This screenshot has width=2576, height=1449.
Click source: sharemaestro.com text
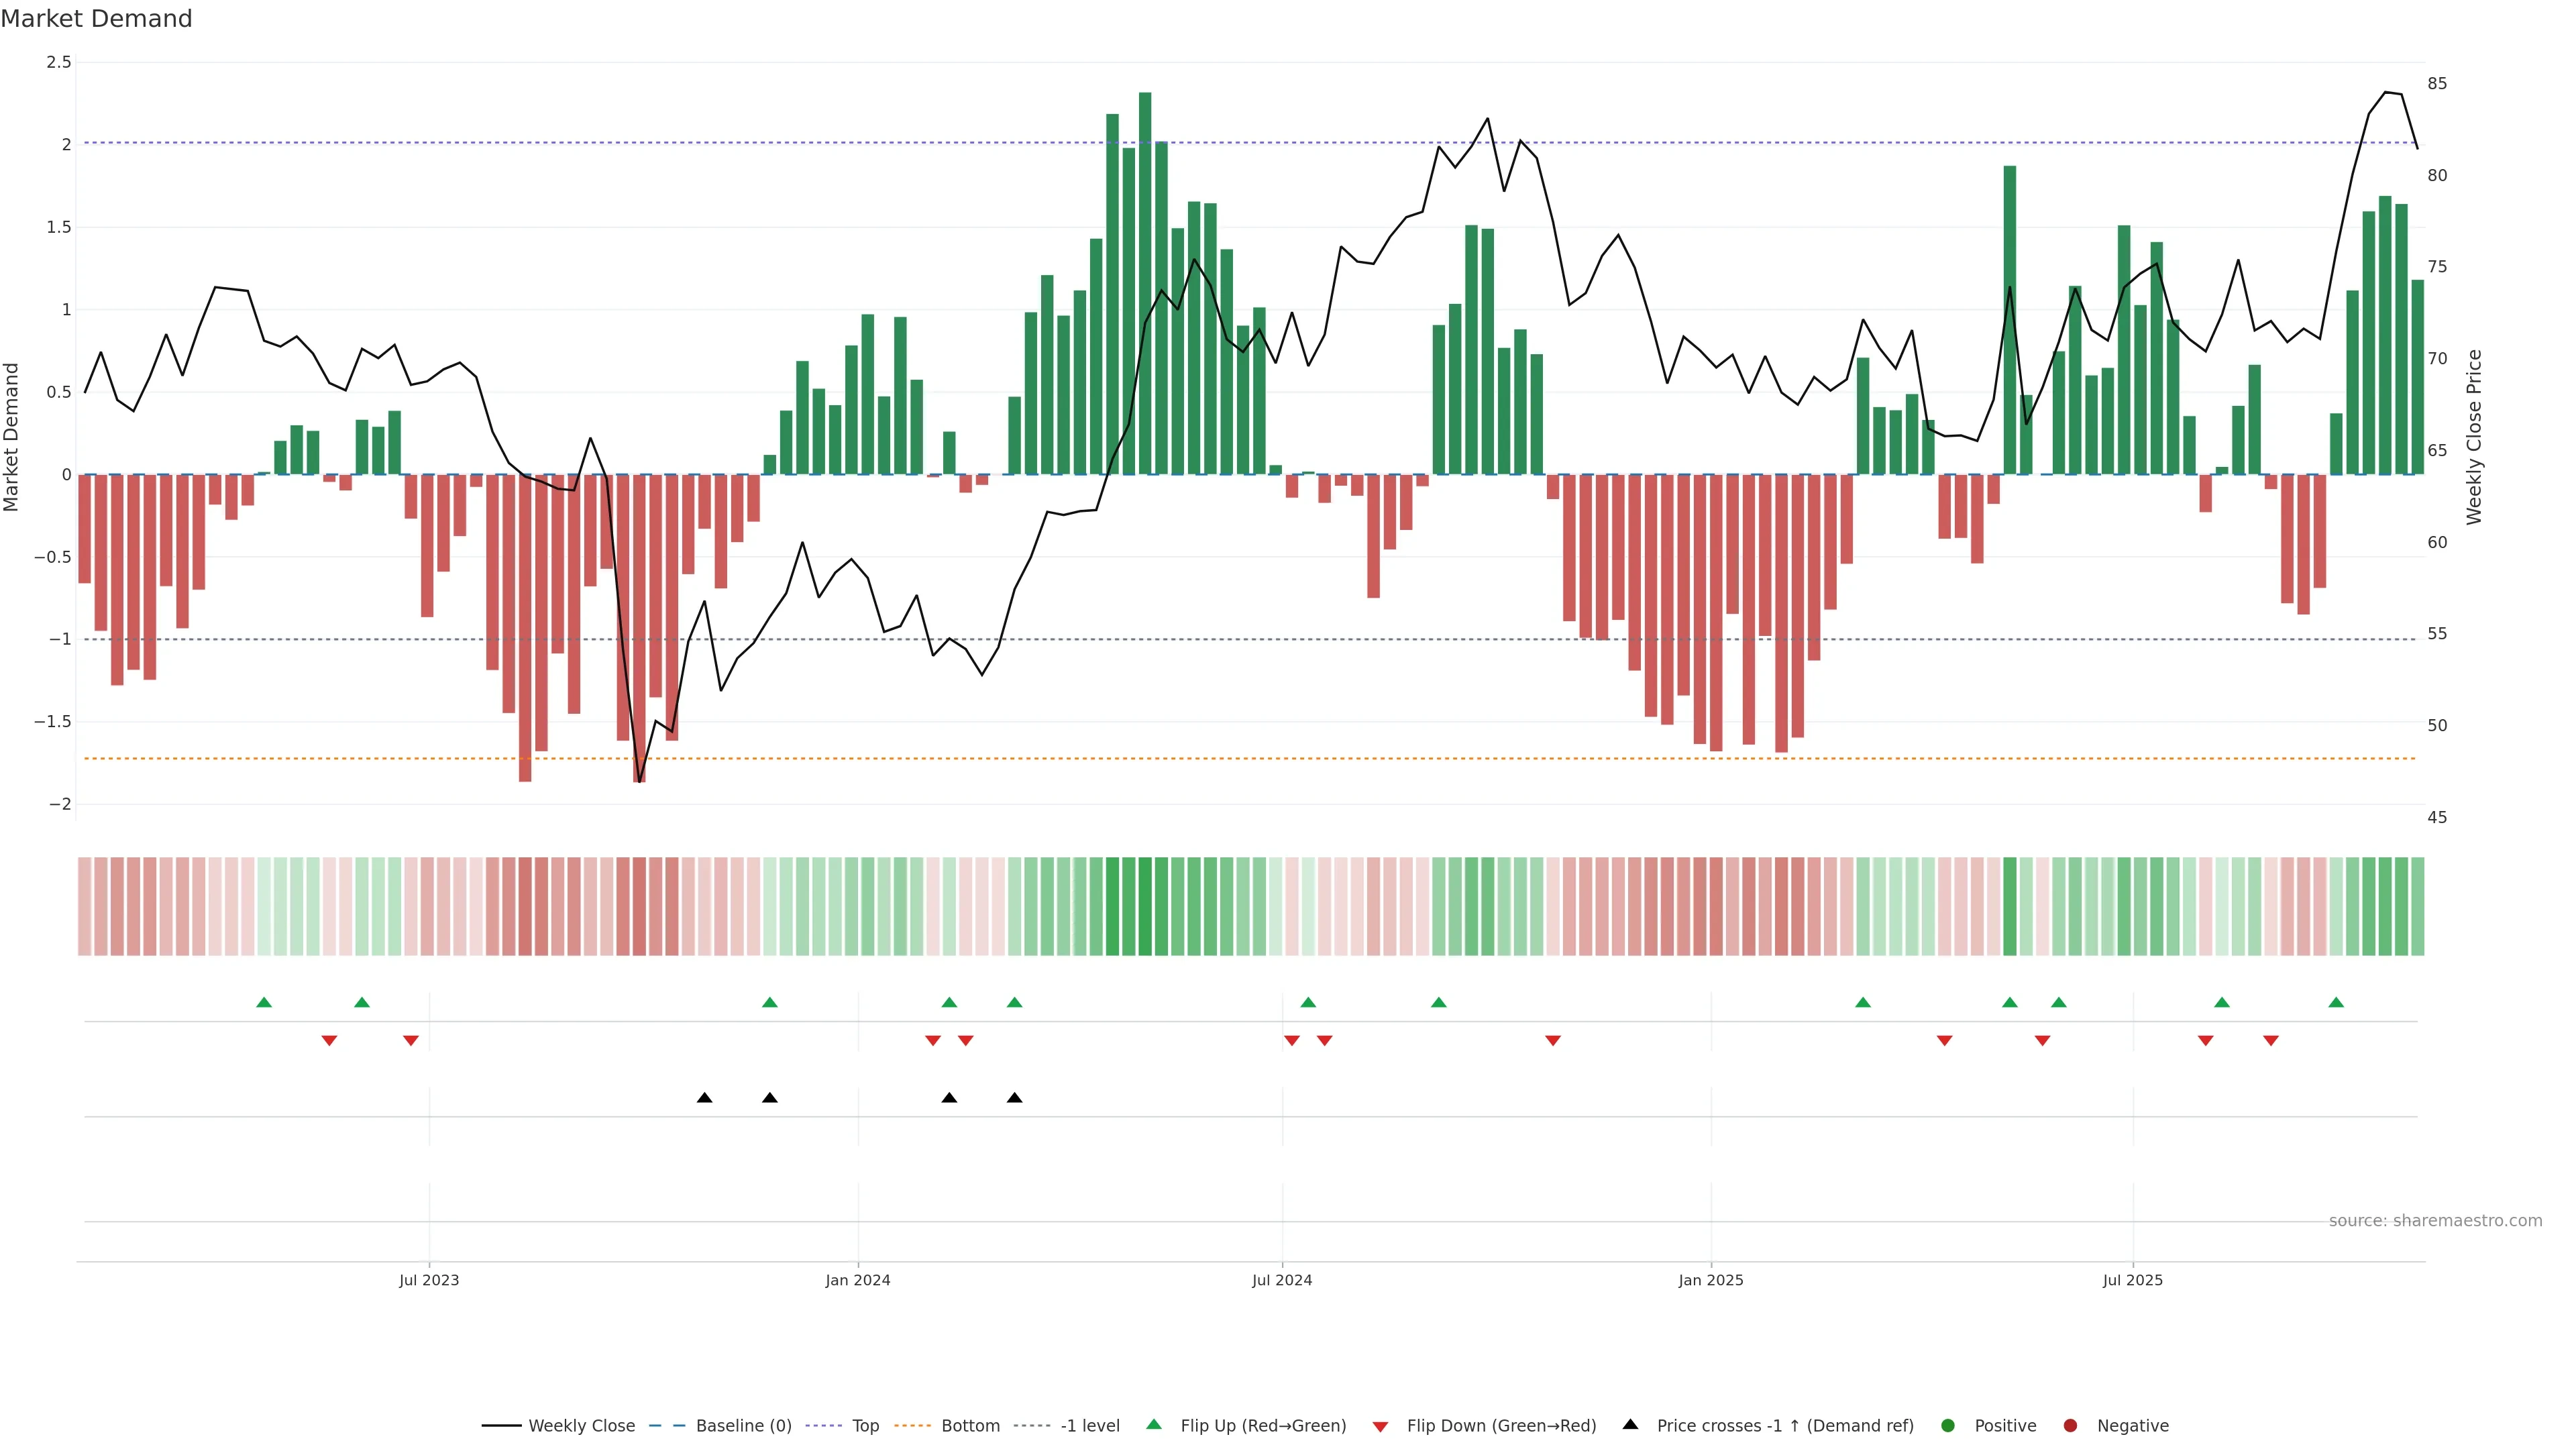pyautogui.click(x=2435, y=1220)
